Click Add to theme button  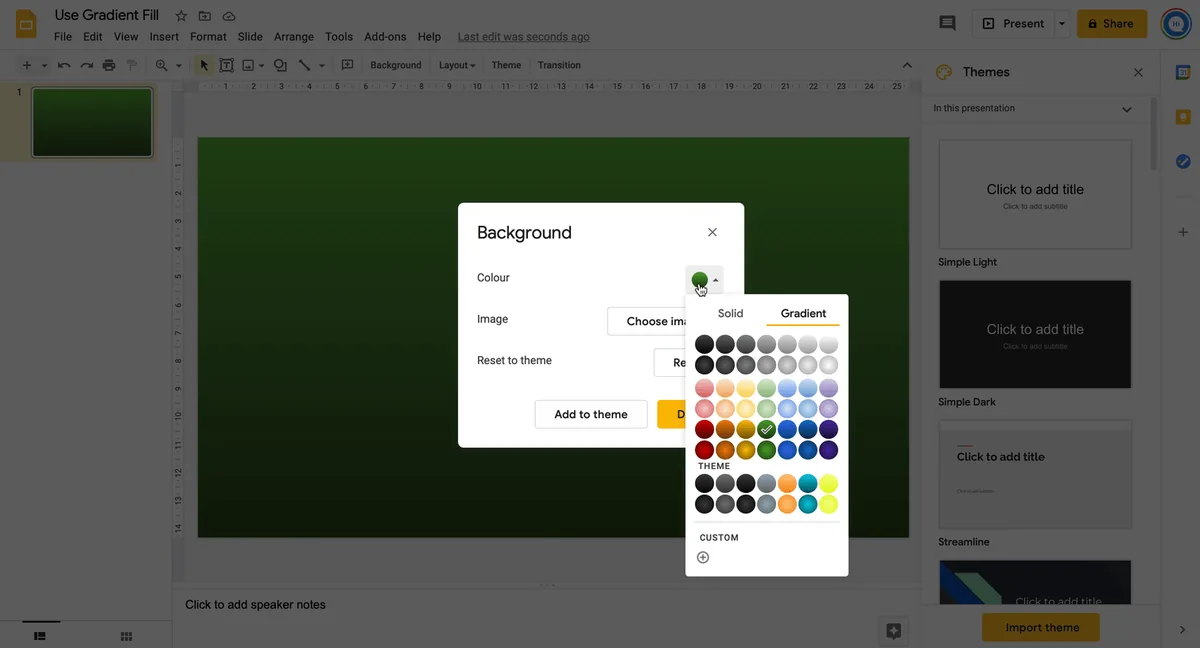(591, 414)
